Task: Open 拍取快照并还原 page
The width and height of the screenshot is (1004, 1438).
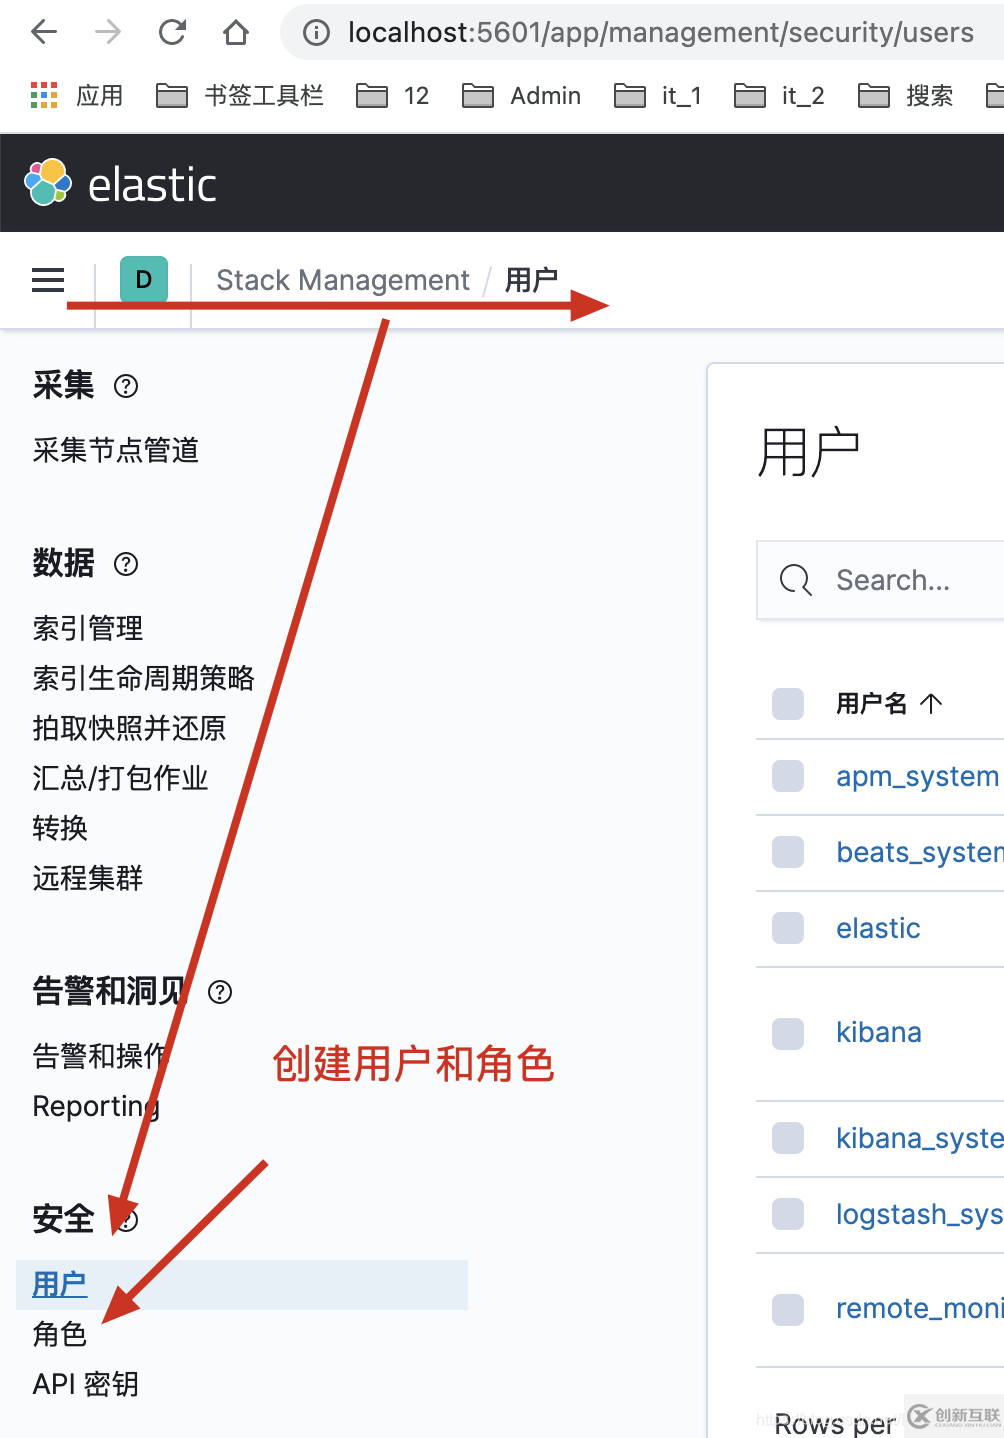Action: (x=130, y=728)
